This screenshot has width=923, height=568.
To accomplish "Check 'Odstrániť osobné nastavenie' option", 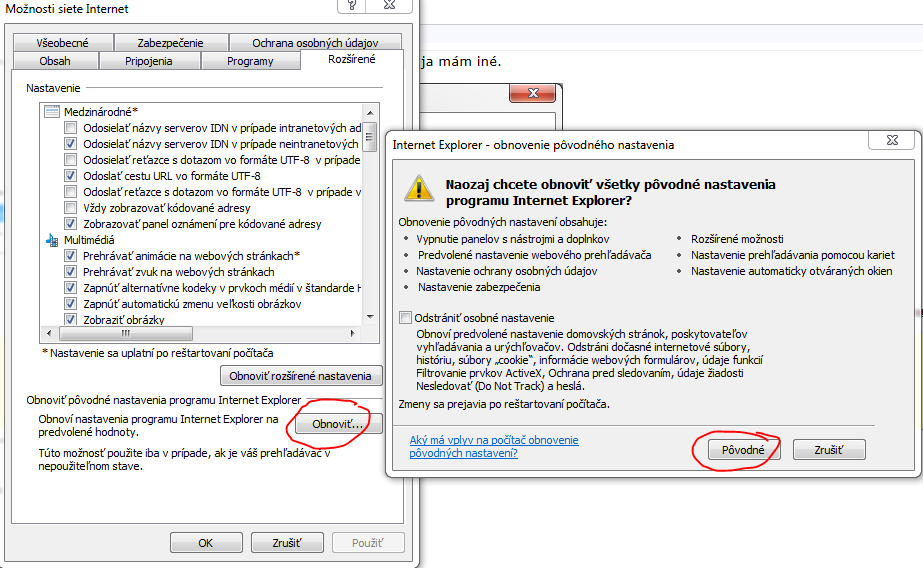I will point(405,318).
